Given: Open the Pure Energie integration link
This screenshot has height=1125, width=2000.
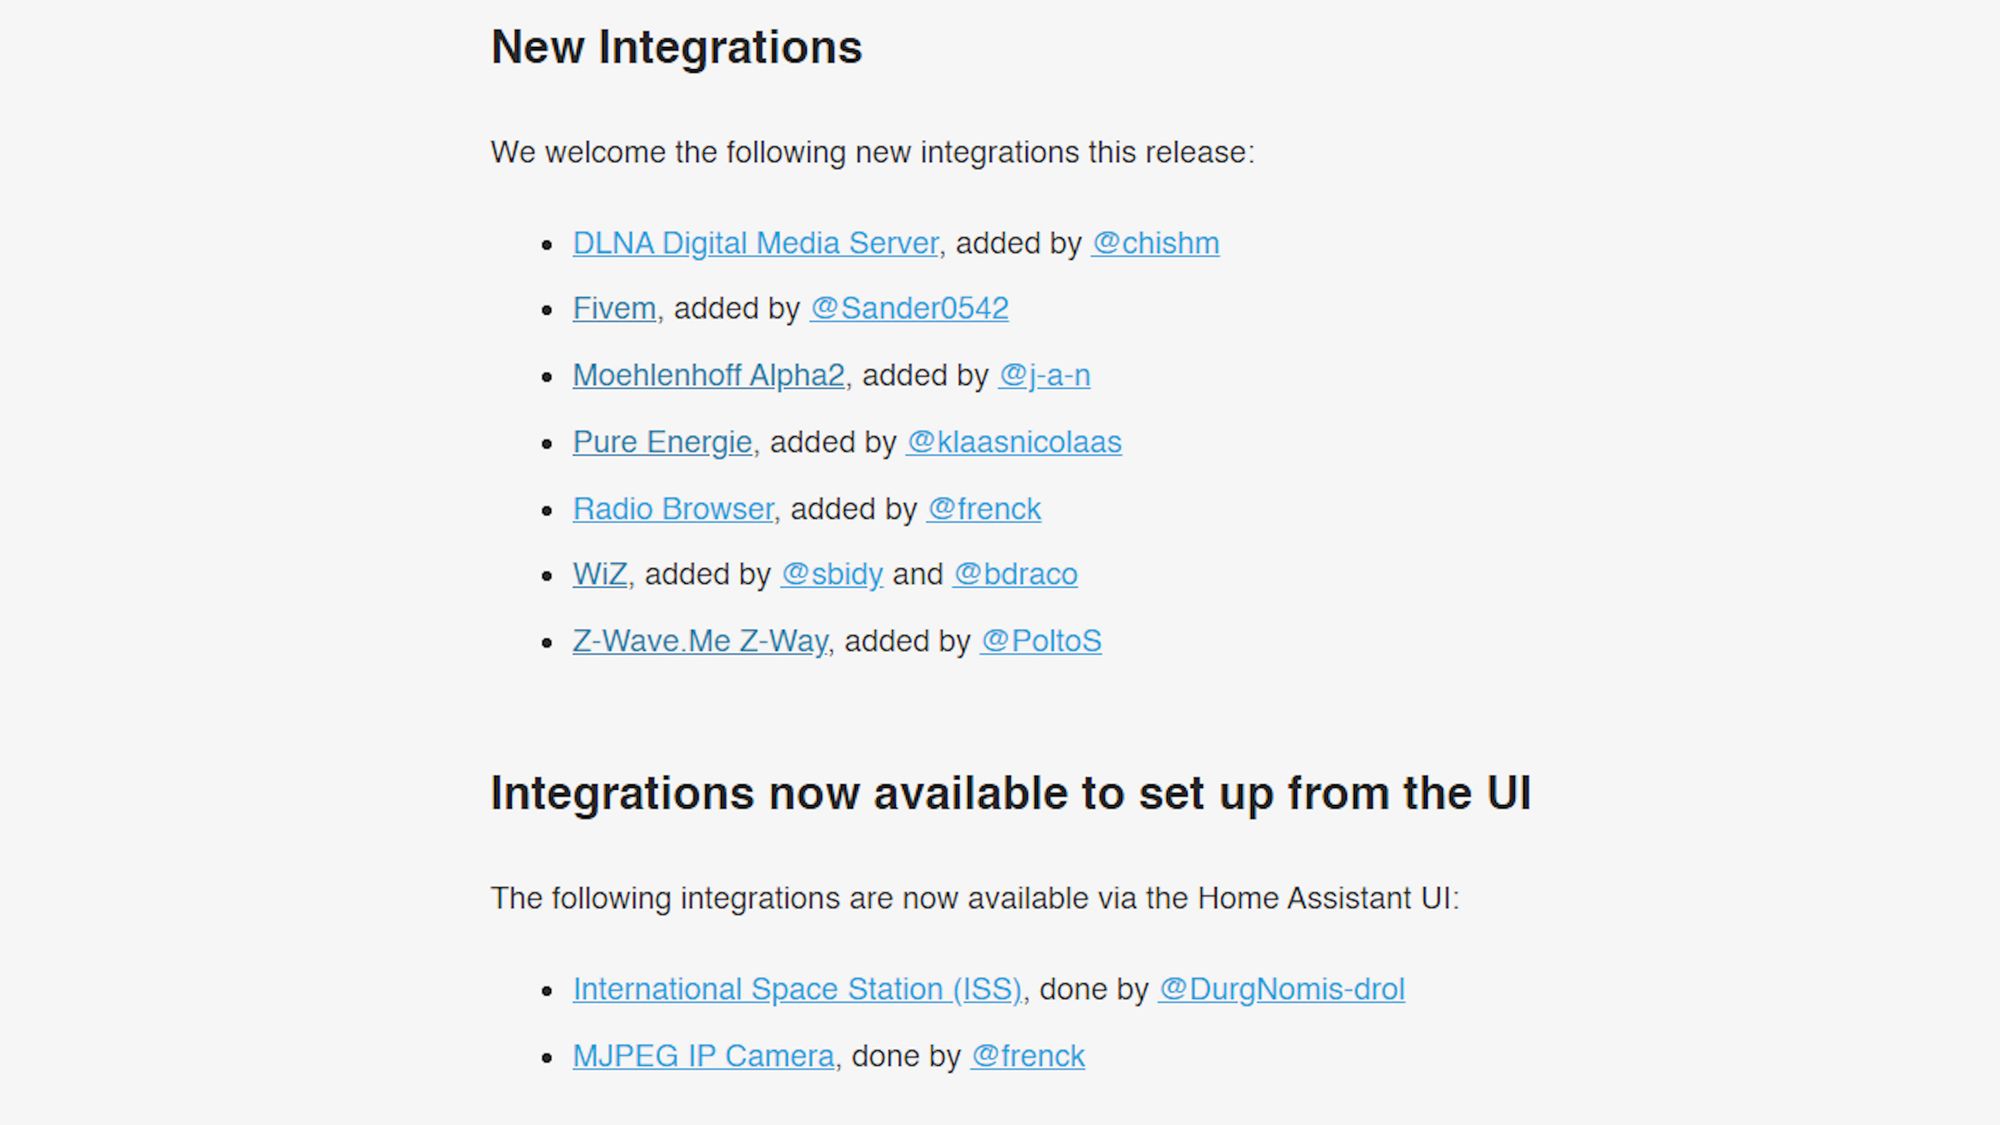Looking at the screenshot, I should (x=662, y=442).
